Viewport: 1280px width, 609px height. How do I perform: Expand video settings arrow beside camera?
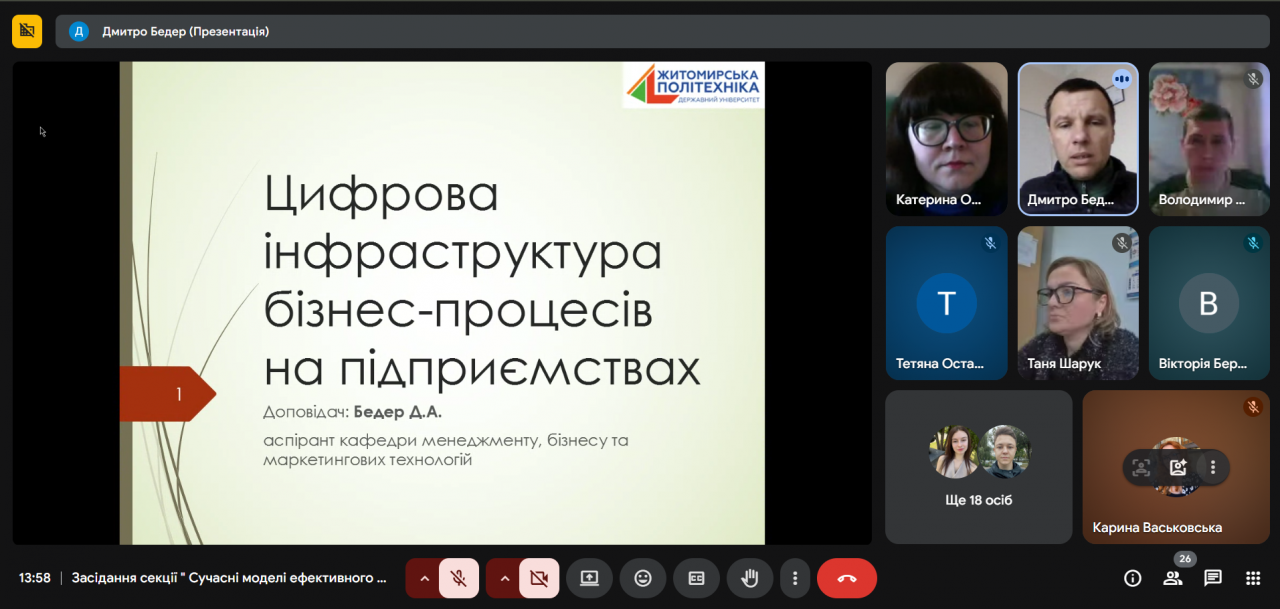pos(504,578)
